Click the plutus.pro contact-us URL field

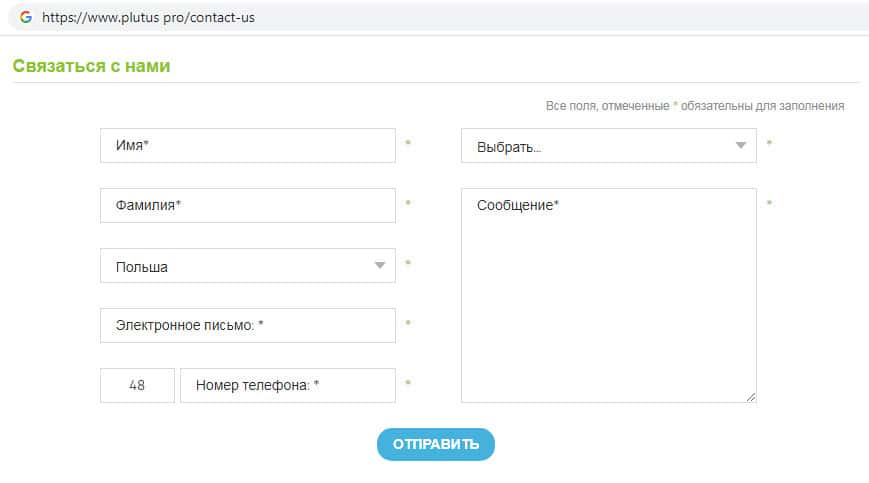[x=148, y=17]
